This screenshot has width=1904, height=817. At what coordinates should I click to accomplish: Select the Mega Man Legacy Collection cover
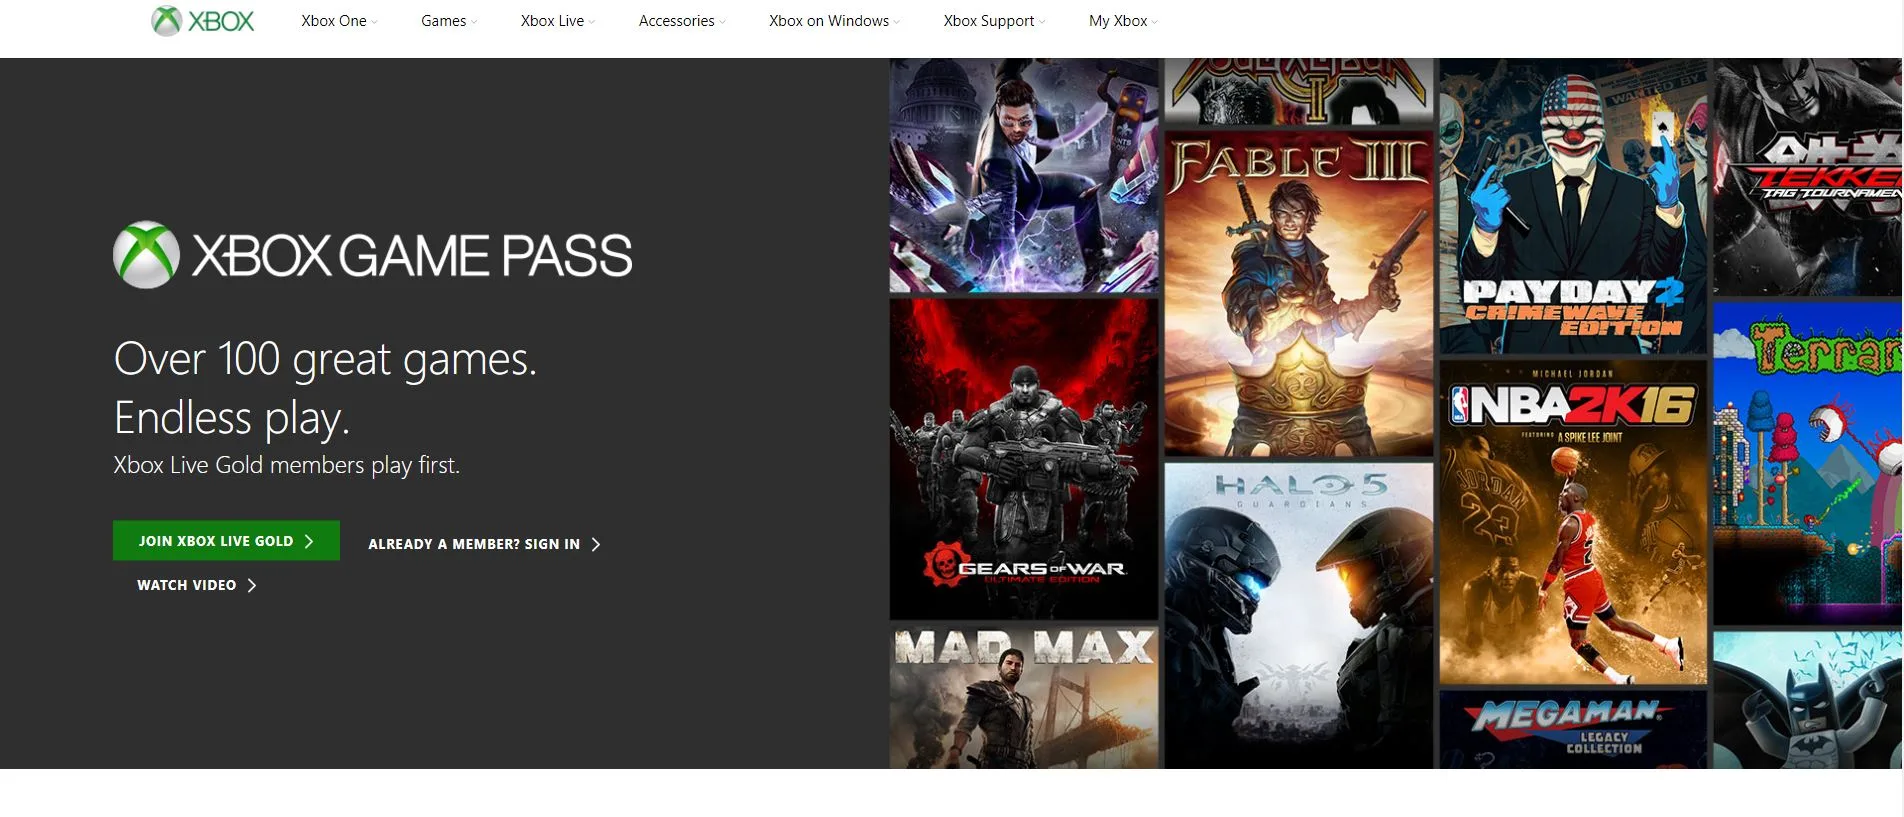pos(1573,730)
